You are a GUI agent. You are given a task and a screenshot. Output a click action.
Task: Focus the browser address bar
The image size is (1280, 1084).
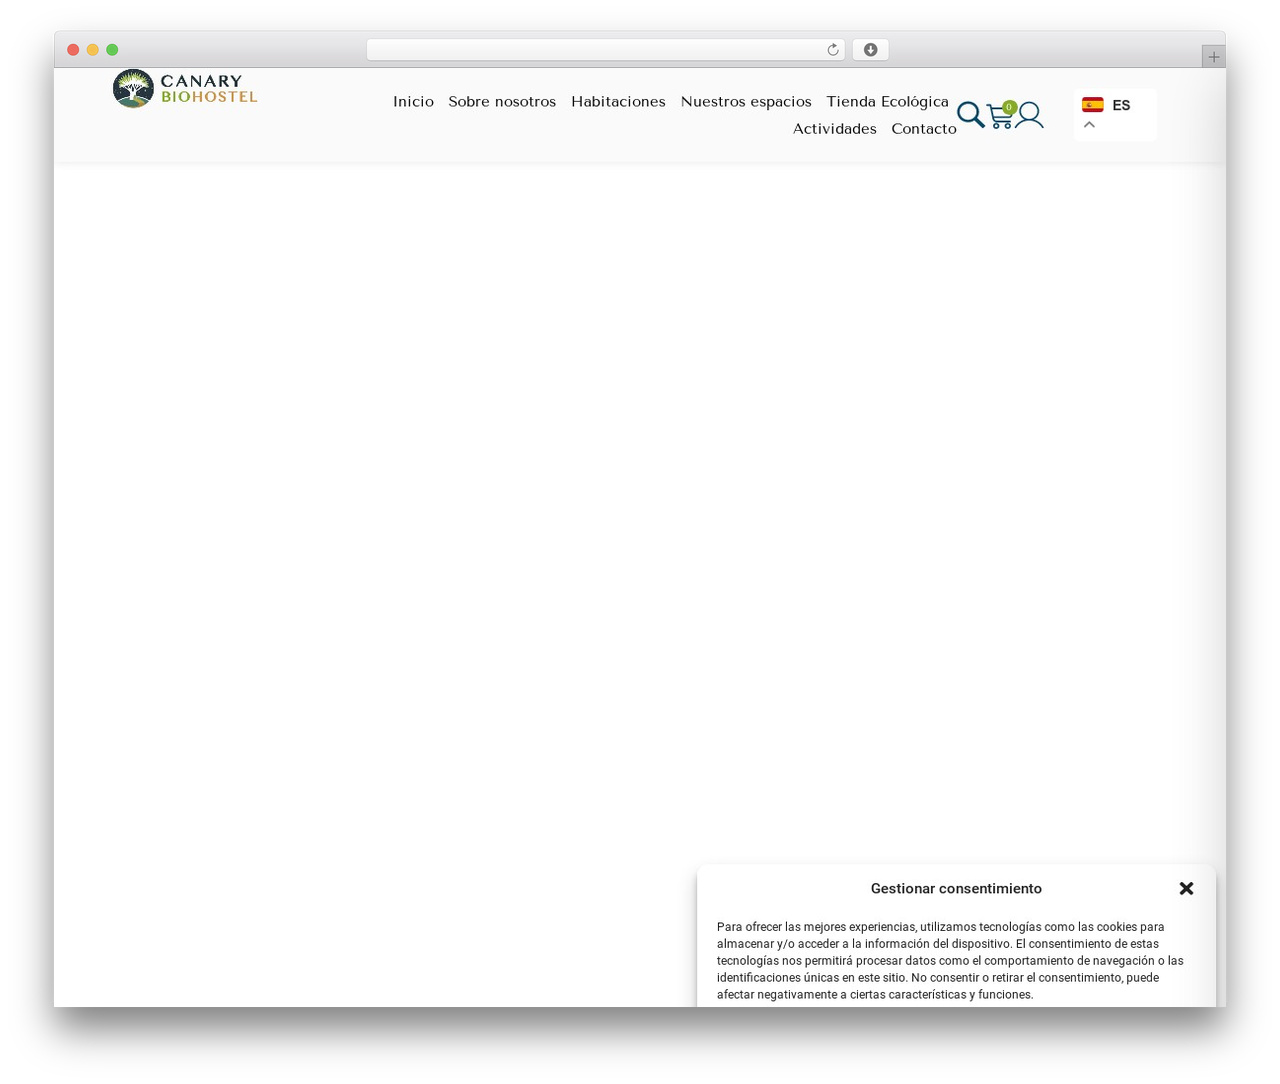[605, 50]
